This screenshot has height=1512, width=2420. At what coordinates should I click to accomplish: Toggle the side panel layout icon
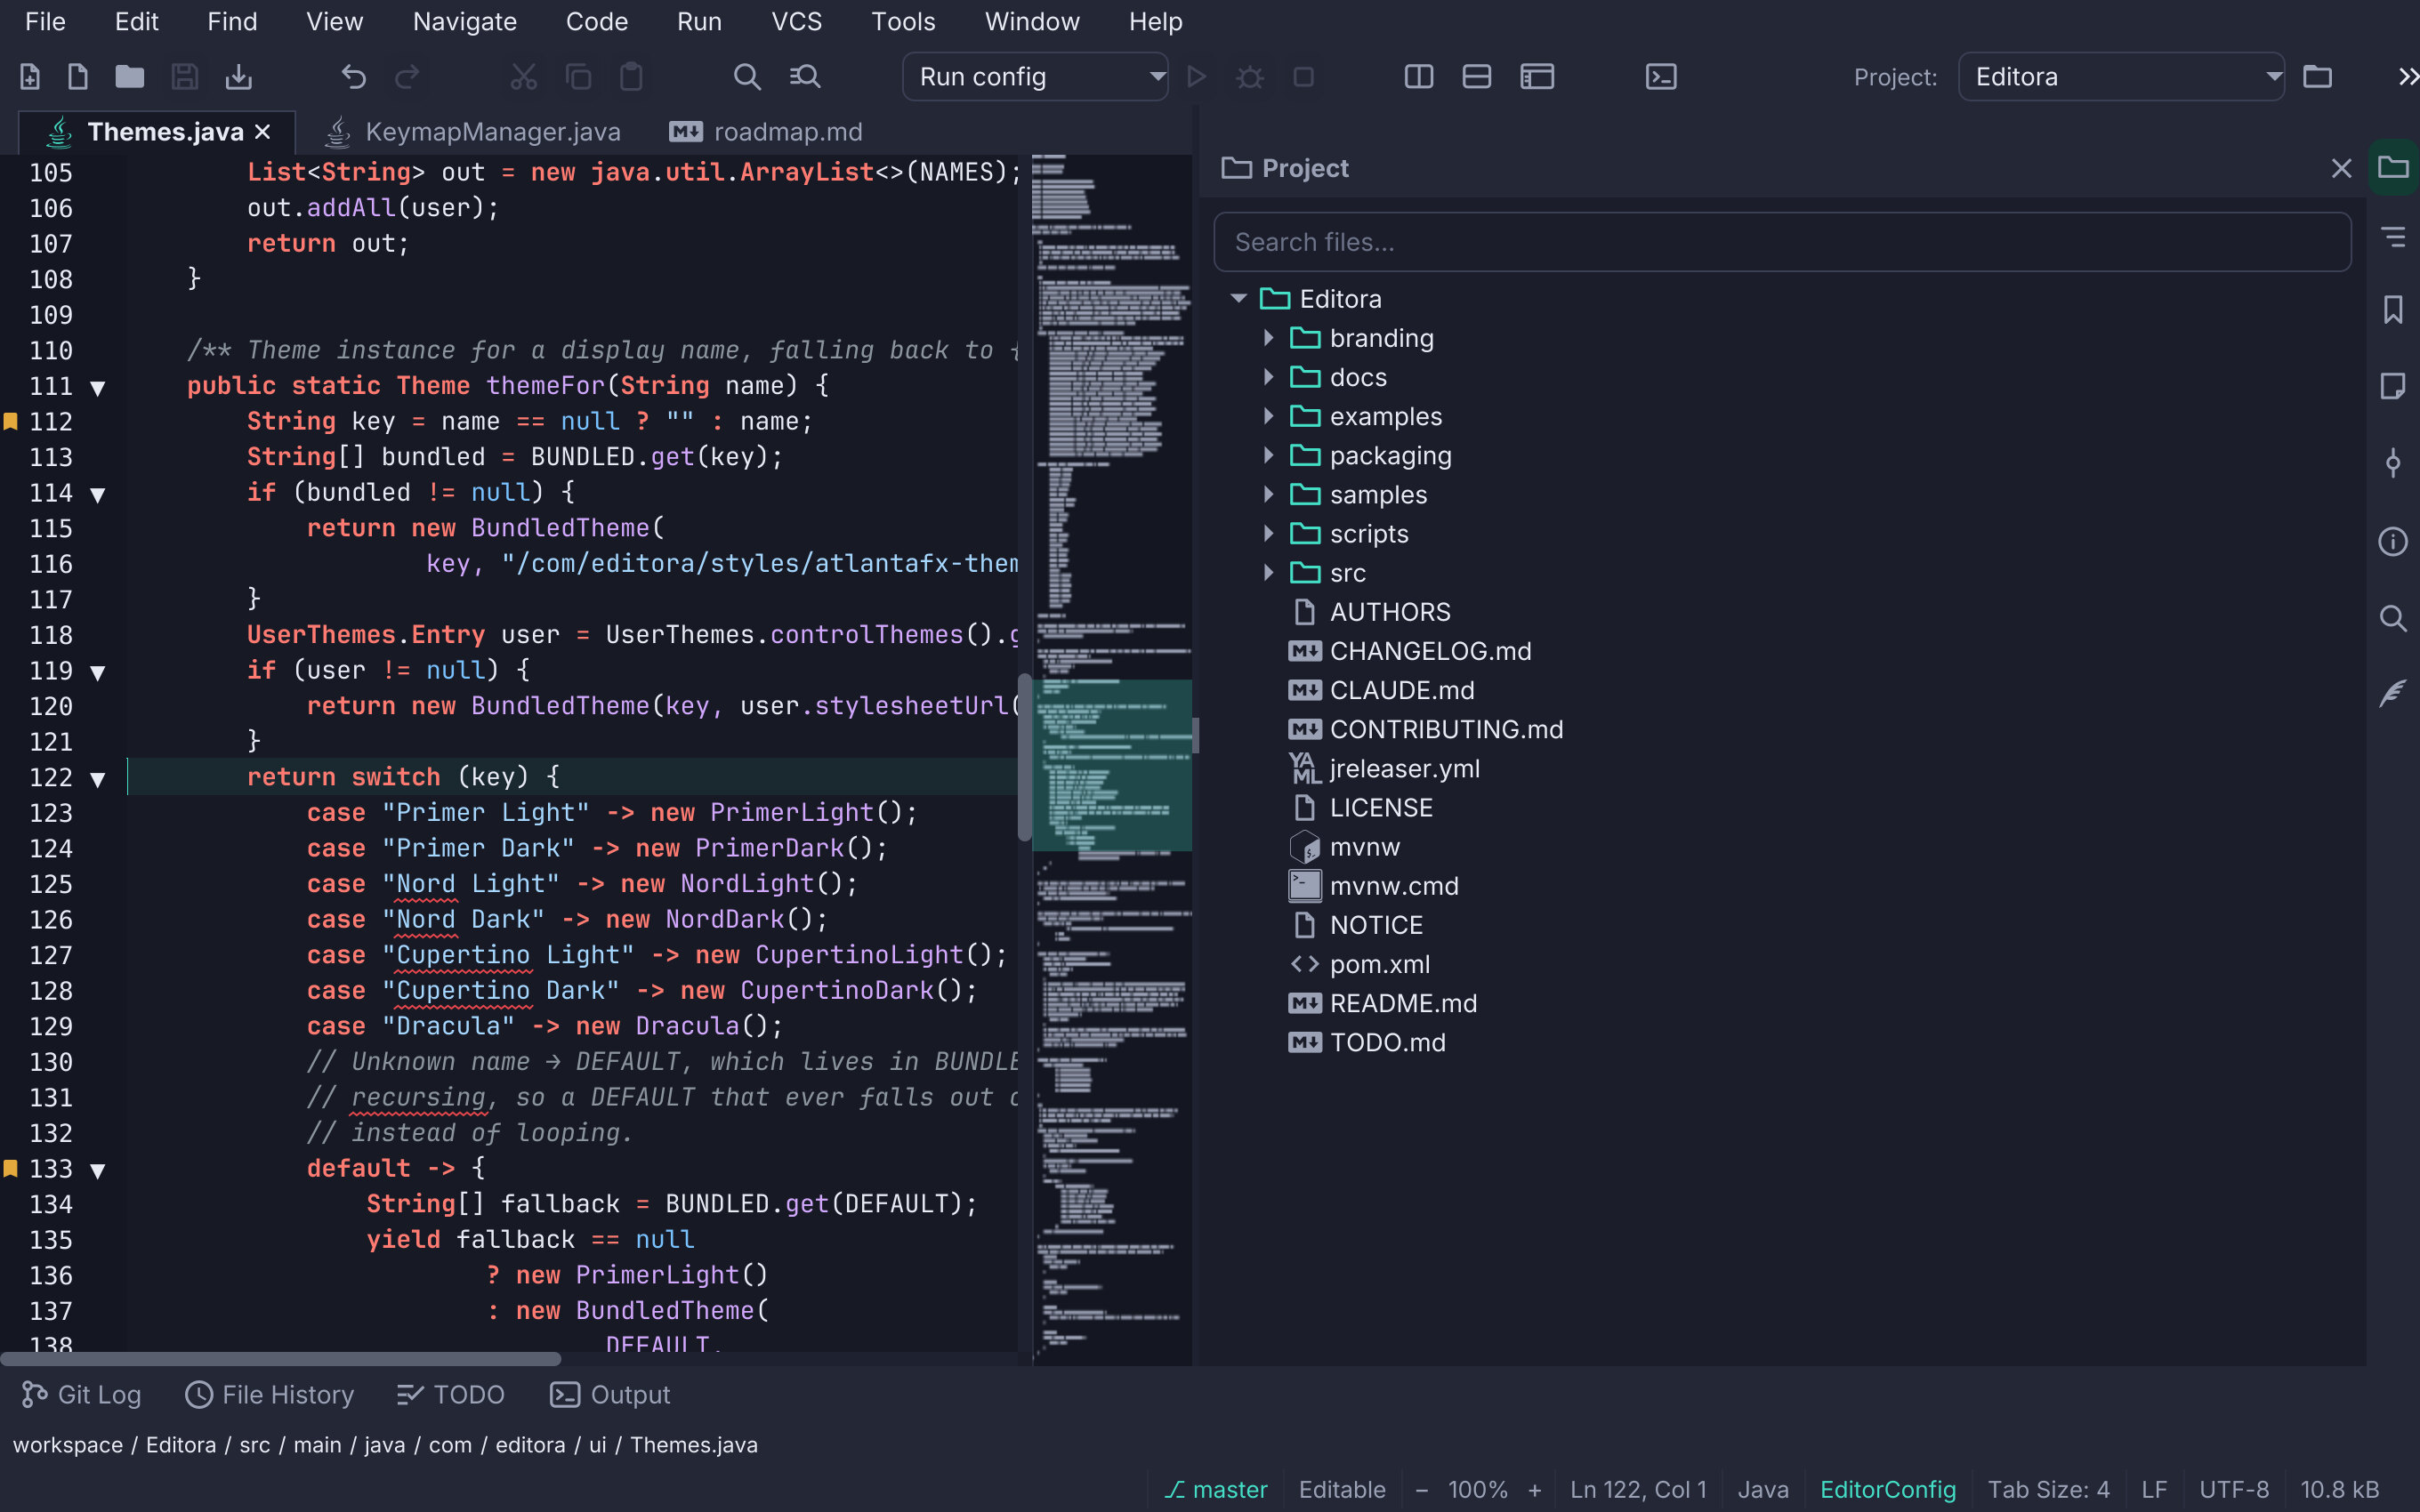click(x=1537, y=77)
